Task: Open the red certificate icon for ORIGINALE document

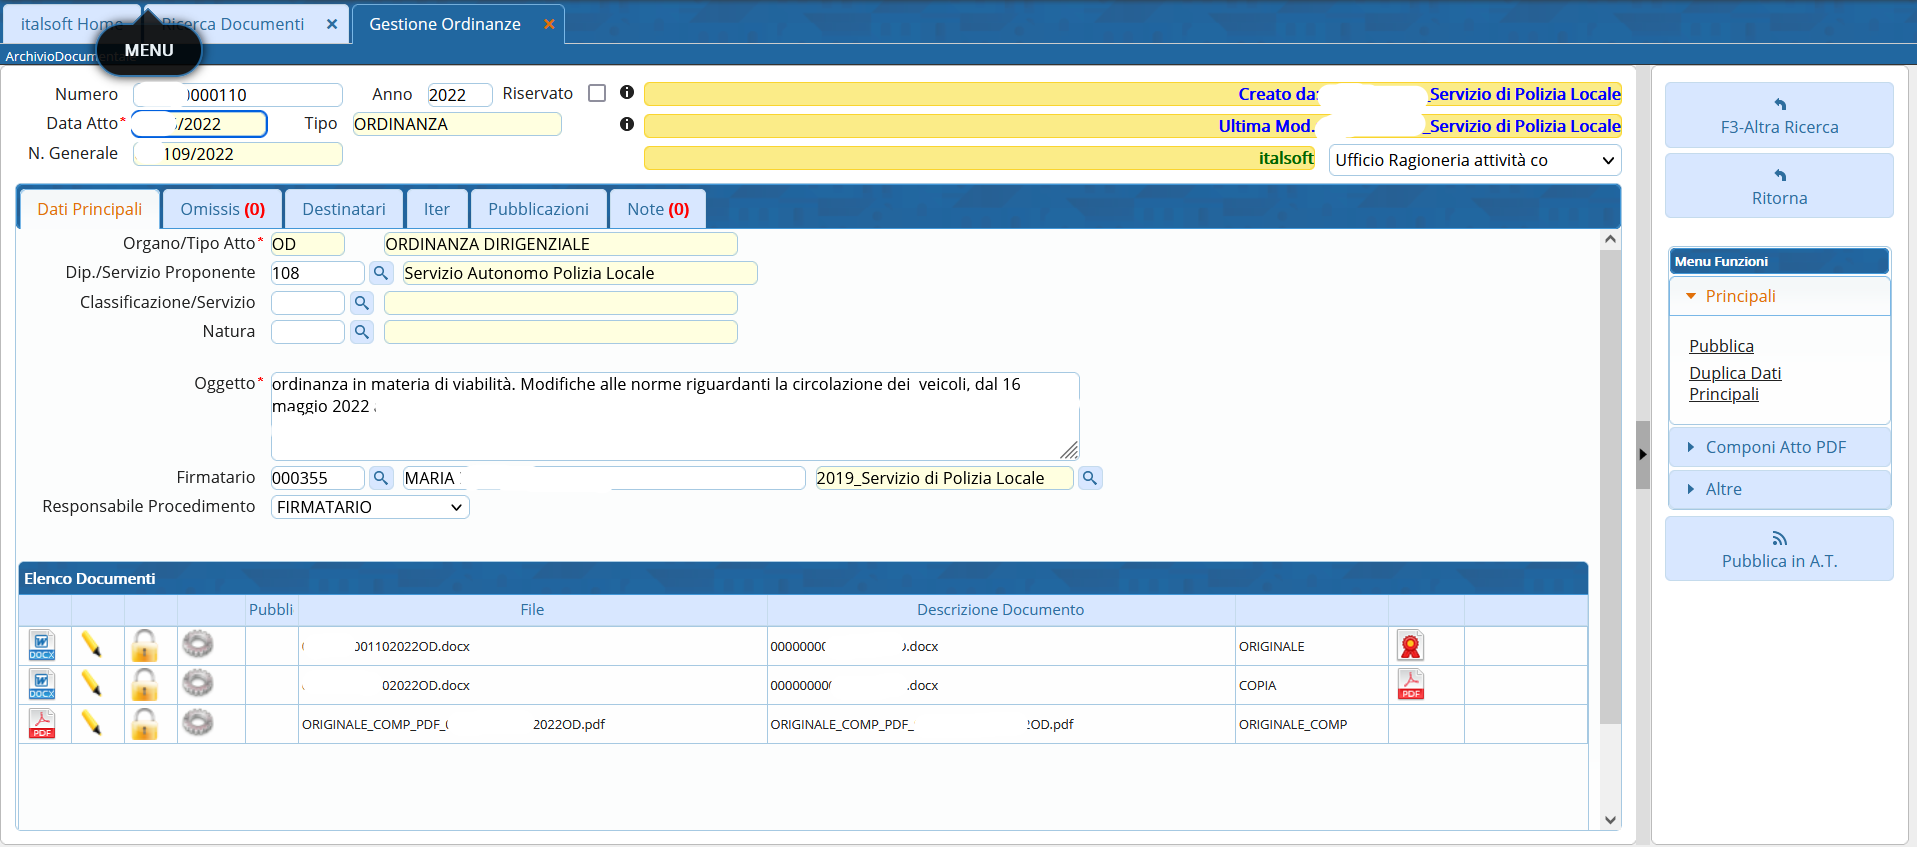Action: pos(1410,647)
